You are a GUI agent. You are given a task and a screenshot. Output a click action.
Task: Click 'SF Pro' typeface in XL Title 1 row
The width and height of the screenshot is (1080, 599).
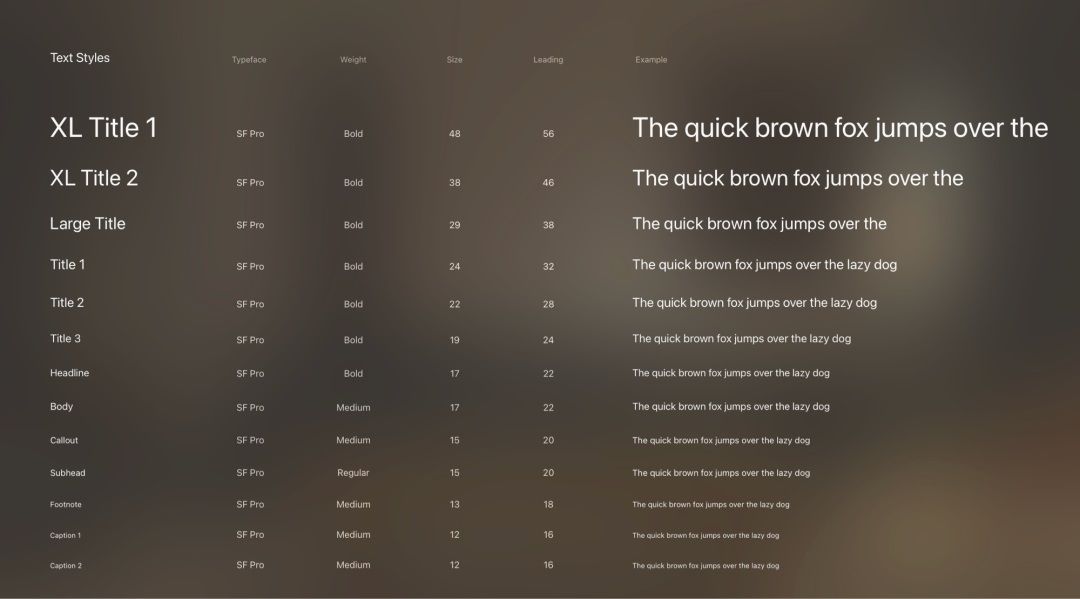(250, 134)
